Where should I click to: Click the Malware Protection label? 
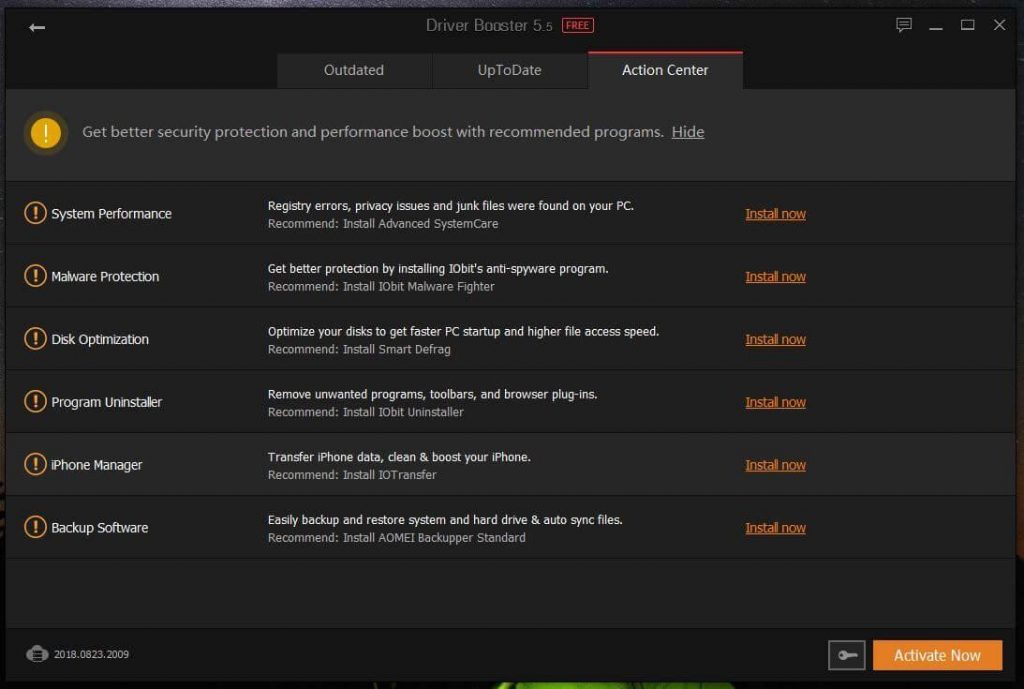click(x=105, y=277)
